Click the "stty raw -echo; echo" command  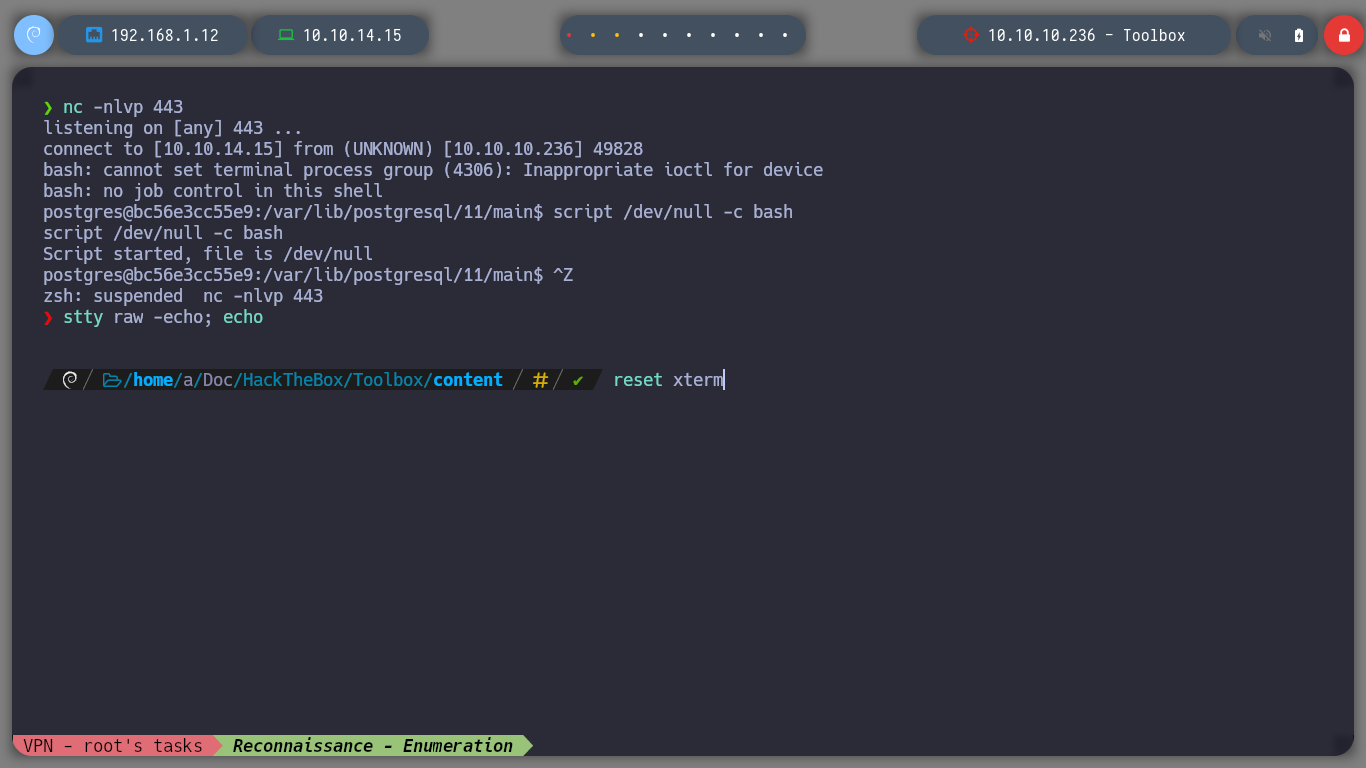click(163, 317)
